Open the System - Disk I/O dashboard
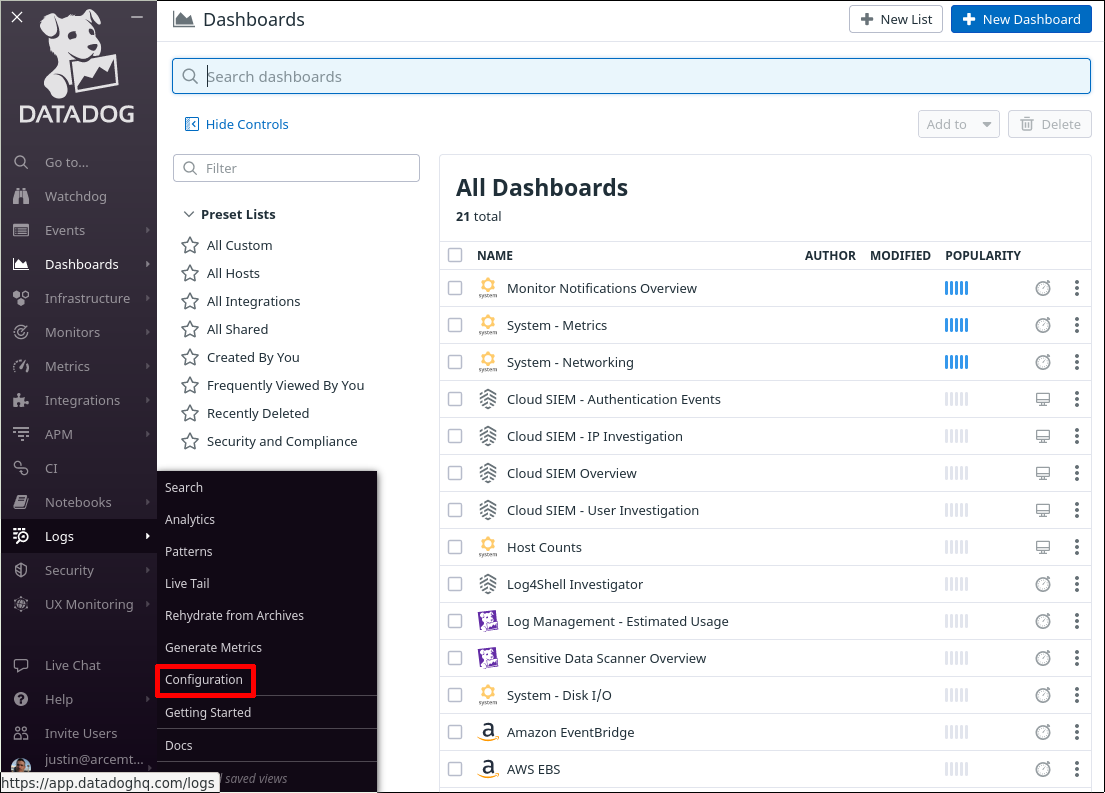 pyautogui.click(x=559, y=696)
